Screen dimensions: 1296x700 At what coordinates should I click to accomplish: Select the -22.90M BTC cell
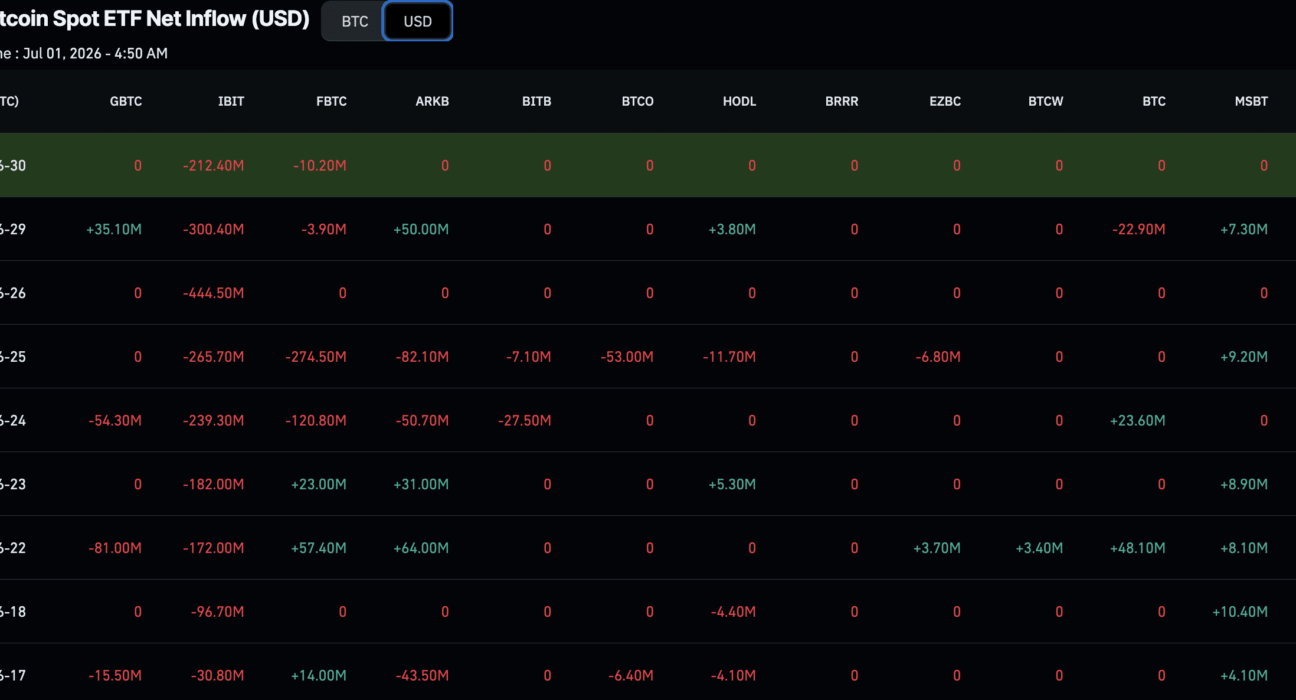[x=1139, y=229]
